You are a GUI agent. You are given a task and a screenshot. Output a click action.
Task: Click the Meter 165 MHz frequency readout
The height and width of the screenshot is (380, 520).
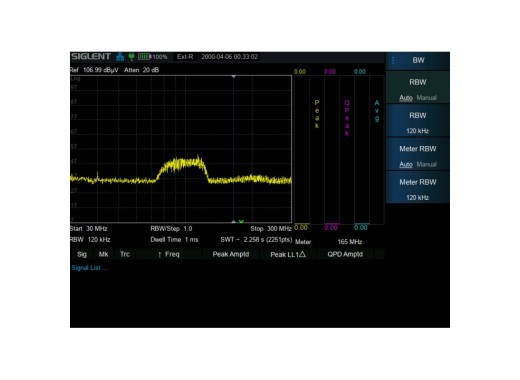(350, 242)
